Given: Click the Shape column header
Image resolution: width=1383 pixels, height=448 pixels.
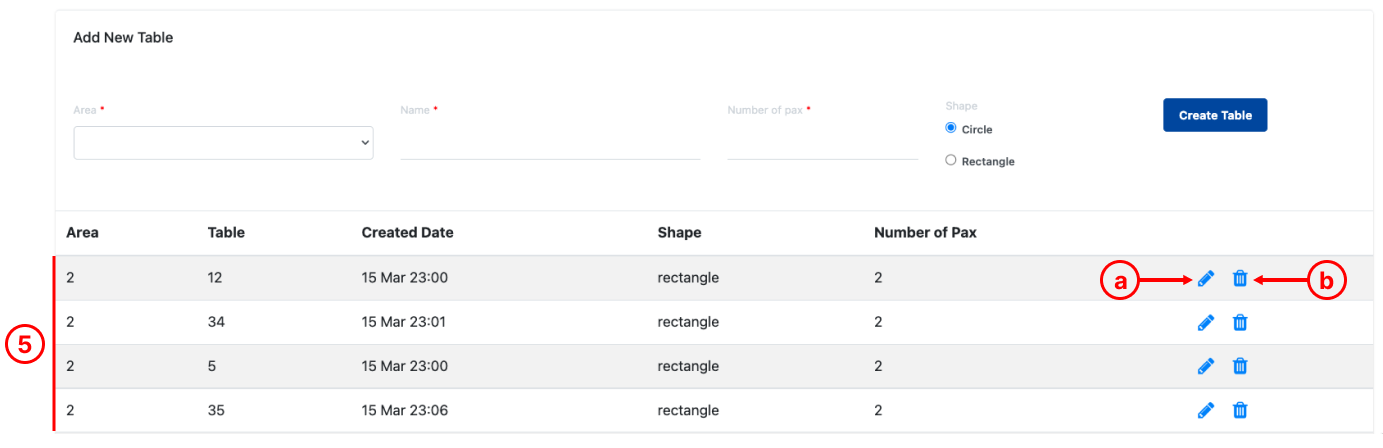Looking at the screenshot, I should click(679, 233).
